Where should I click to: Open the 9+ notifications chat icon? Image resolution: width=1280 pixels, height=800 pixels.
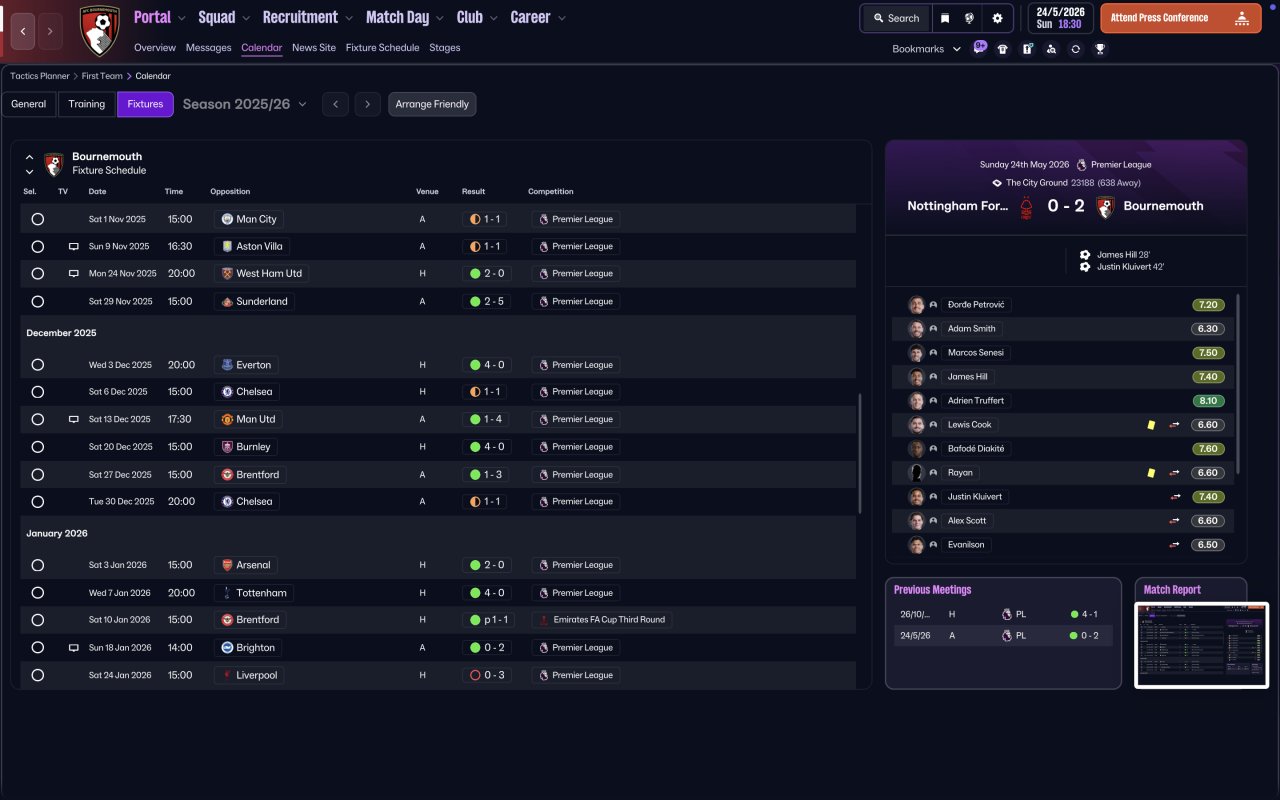click(x=980, y=48)
